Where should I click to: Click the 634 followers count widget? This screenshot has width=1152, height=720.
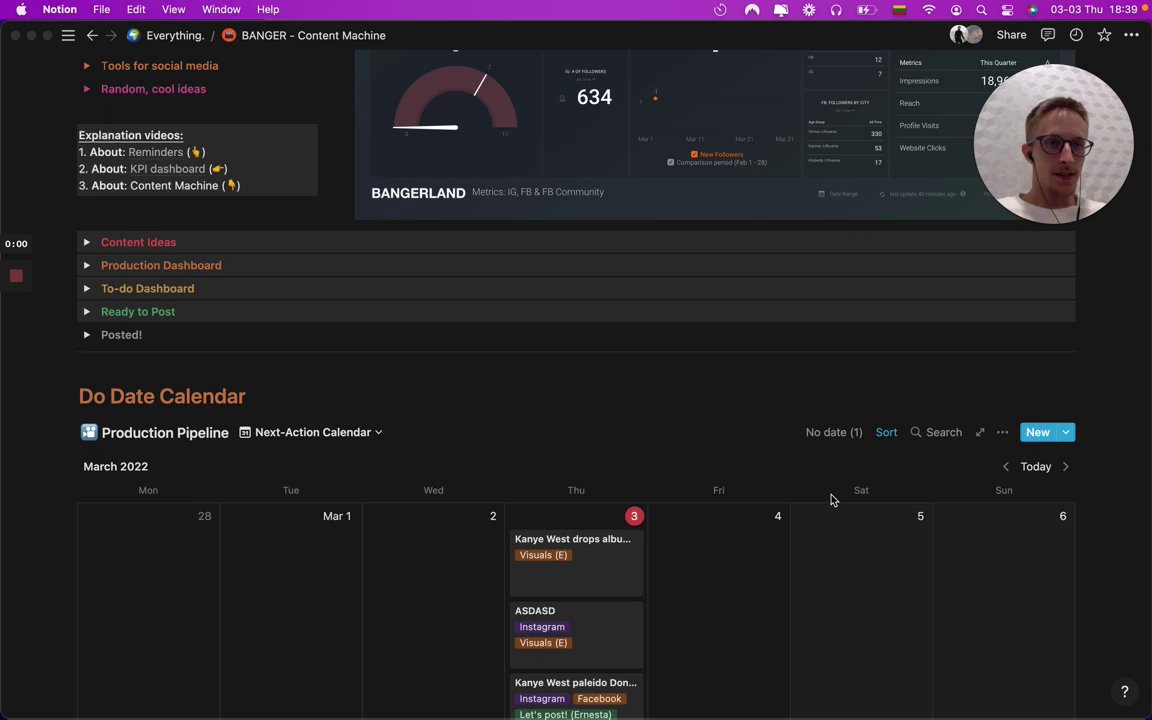coord(586,96)
